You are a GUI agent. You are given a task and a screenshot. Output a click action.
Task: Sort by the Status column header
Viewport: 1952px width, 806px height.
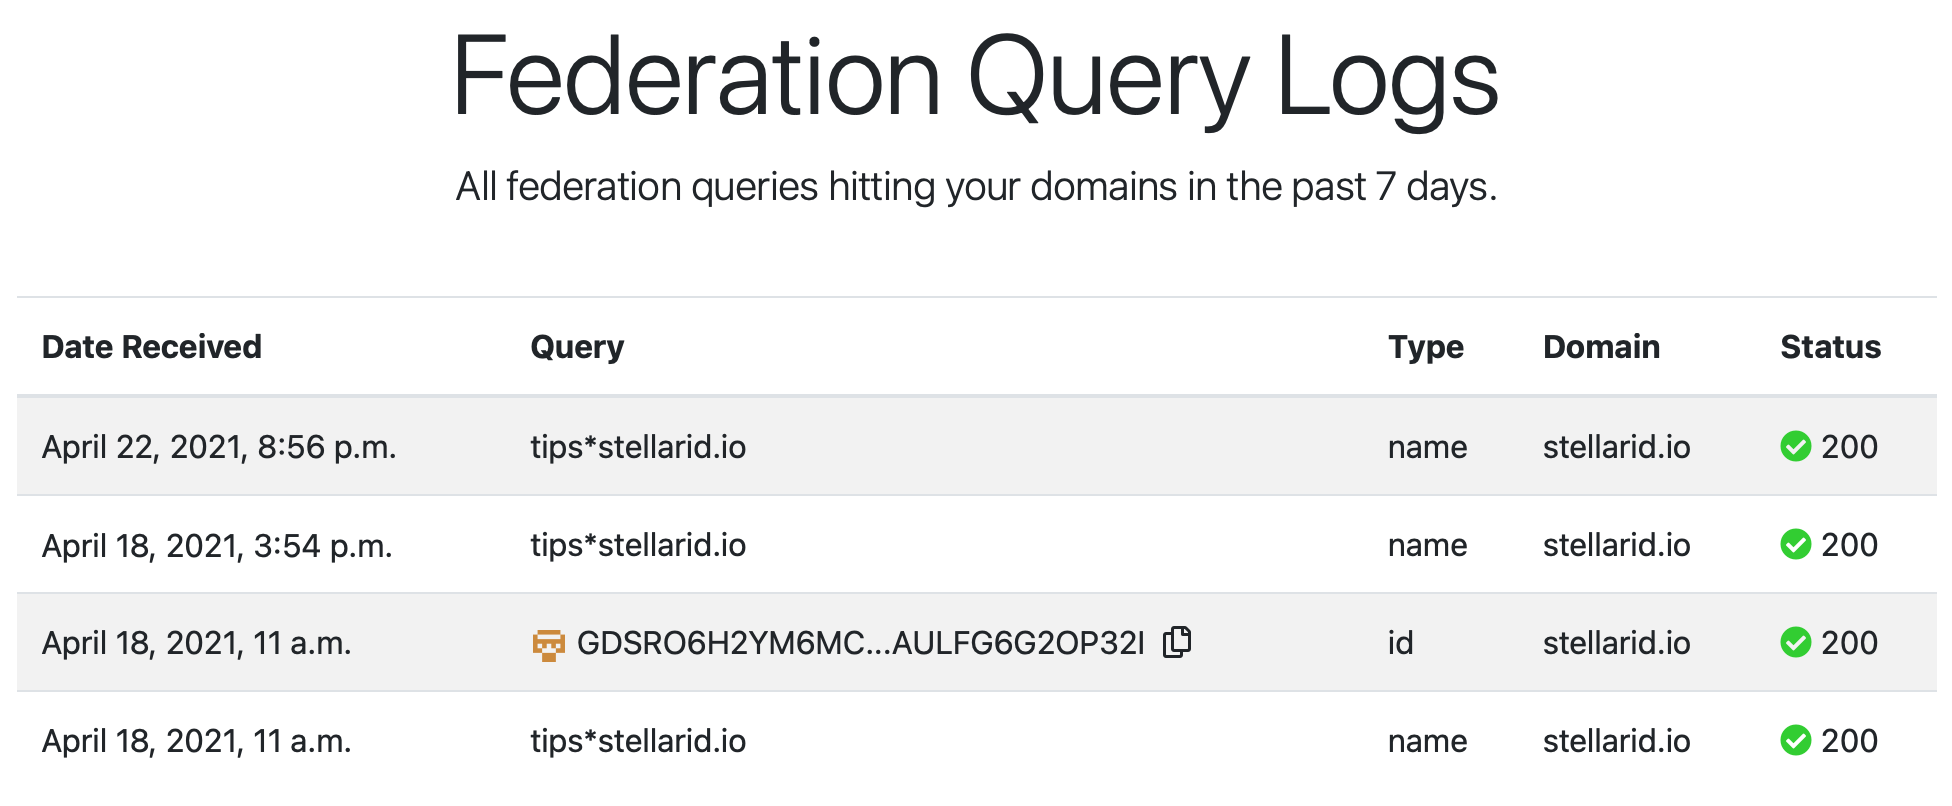point(1830,346)
